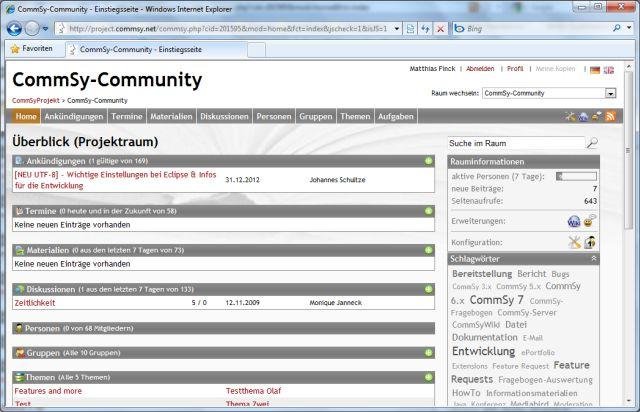Select CommSy-Community browser tab
The width and height of the screenshot is (640, 412).
point(156,49)
